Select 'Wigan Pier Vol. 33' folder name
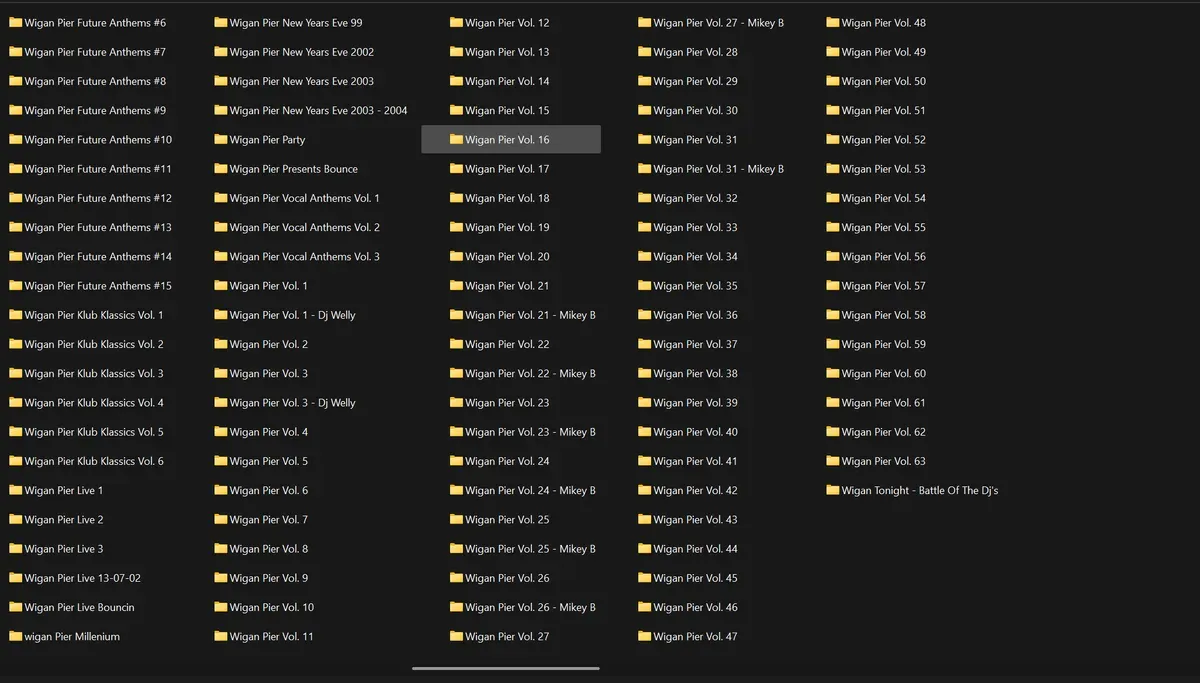 tap(695, 228)
